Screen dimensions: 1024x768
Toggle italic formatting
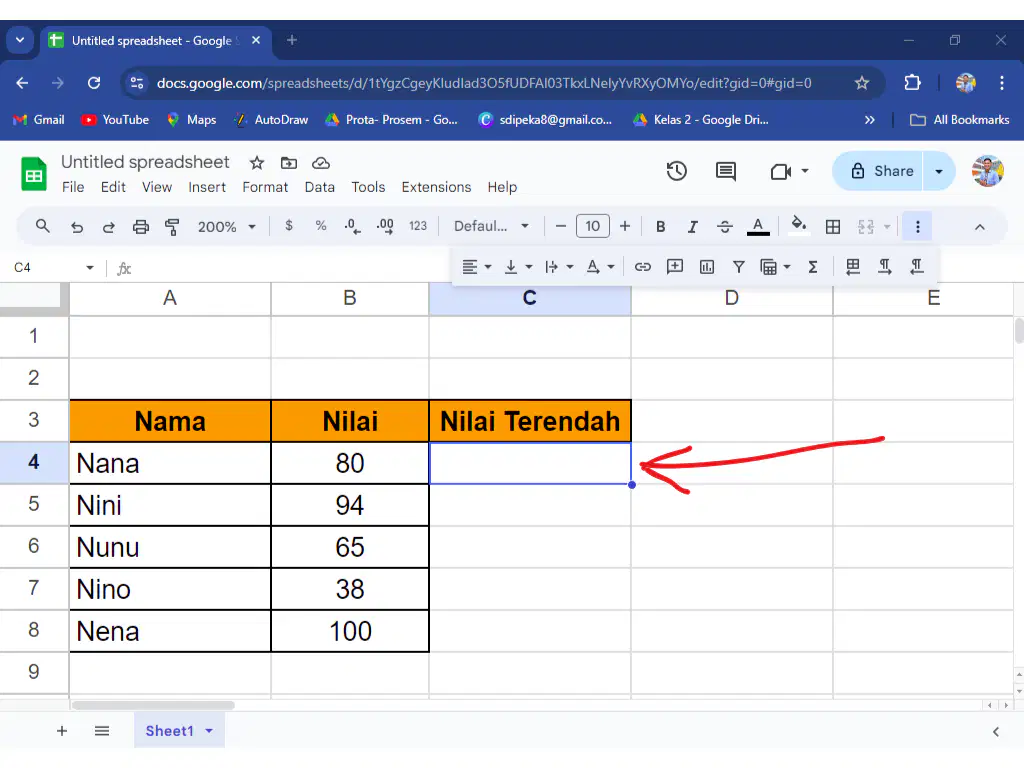(x=692, y=227)
